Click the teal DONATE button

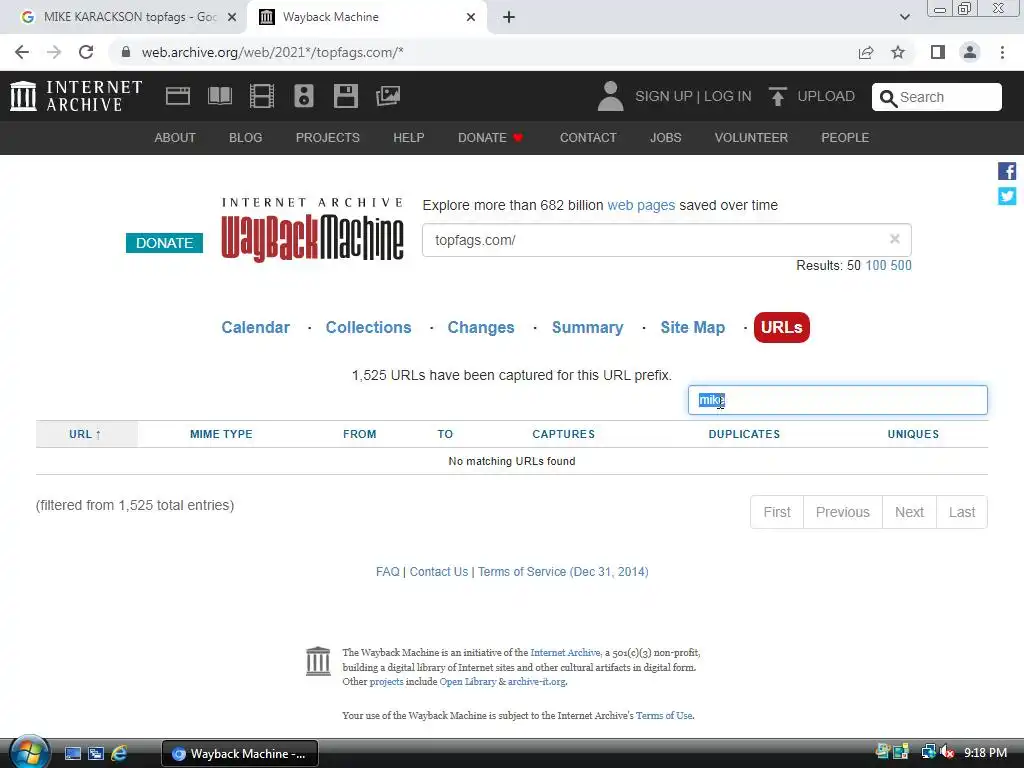click(x=164, y=243)
